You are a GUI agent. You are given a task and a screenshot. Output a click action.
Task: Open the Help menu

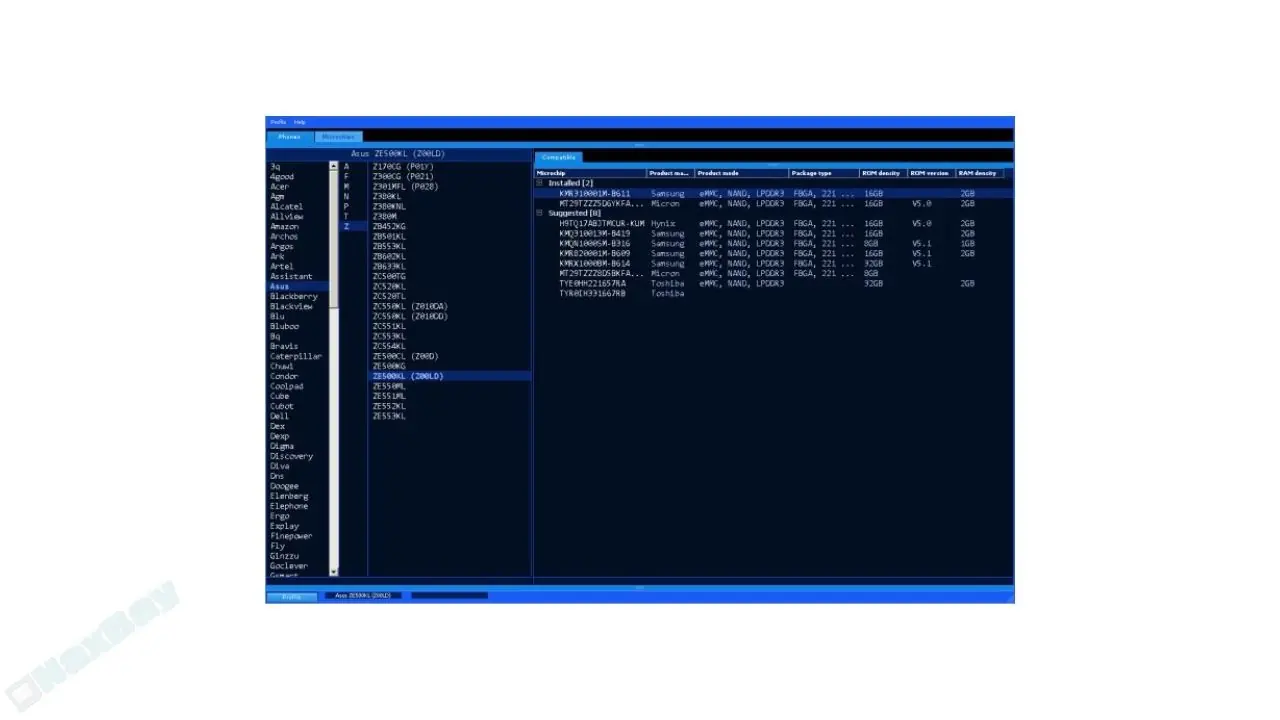tap(300, 122)
